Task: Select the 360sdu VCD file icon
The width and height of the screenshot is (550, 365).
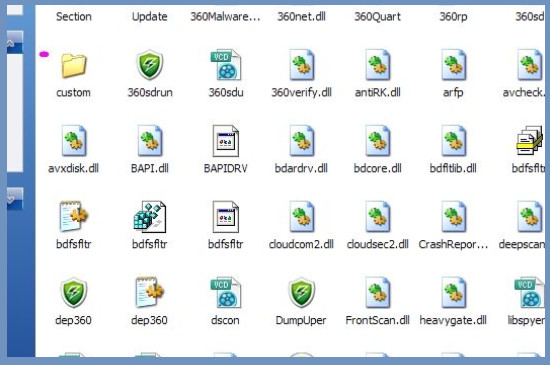Action: click(x=226, y=65)
